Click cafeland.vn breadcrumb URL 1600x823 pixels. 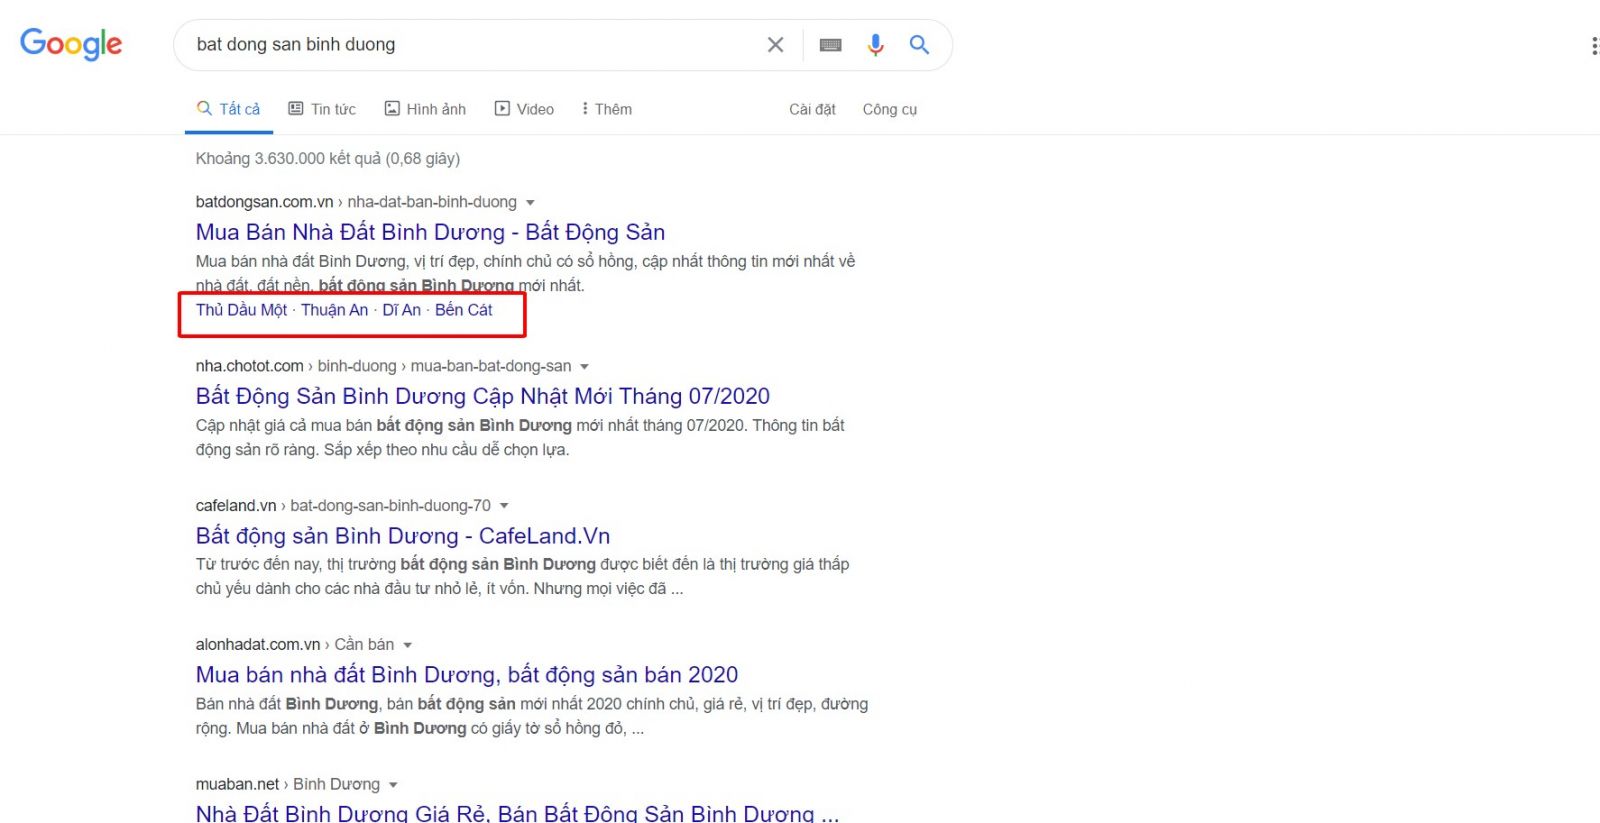pos(343,506)
